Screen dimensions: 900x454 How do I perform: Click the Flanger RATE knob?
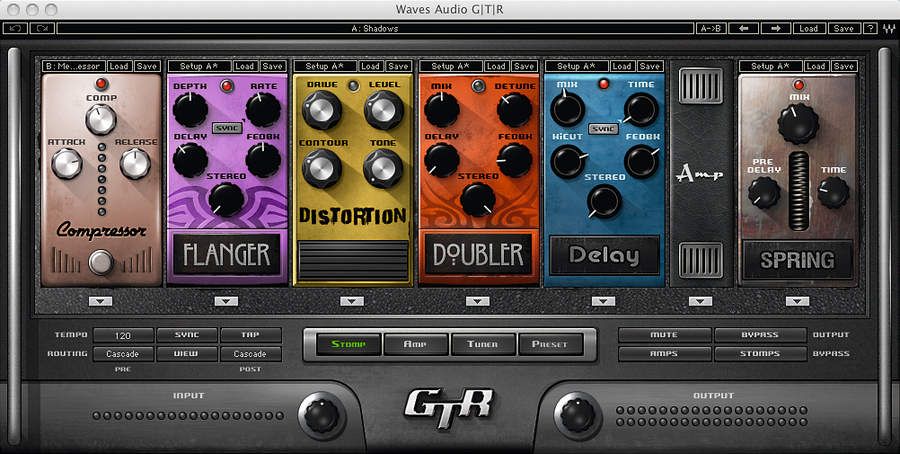click(x=263, y=110)
